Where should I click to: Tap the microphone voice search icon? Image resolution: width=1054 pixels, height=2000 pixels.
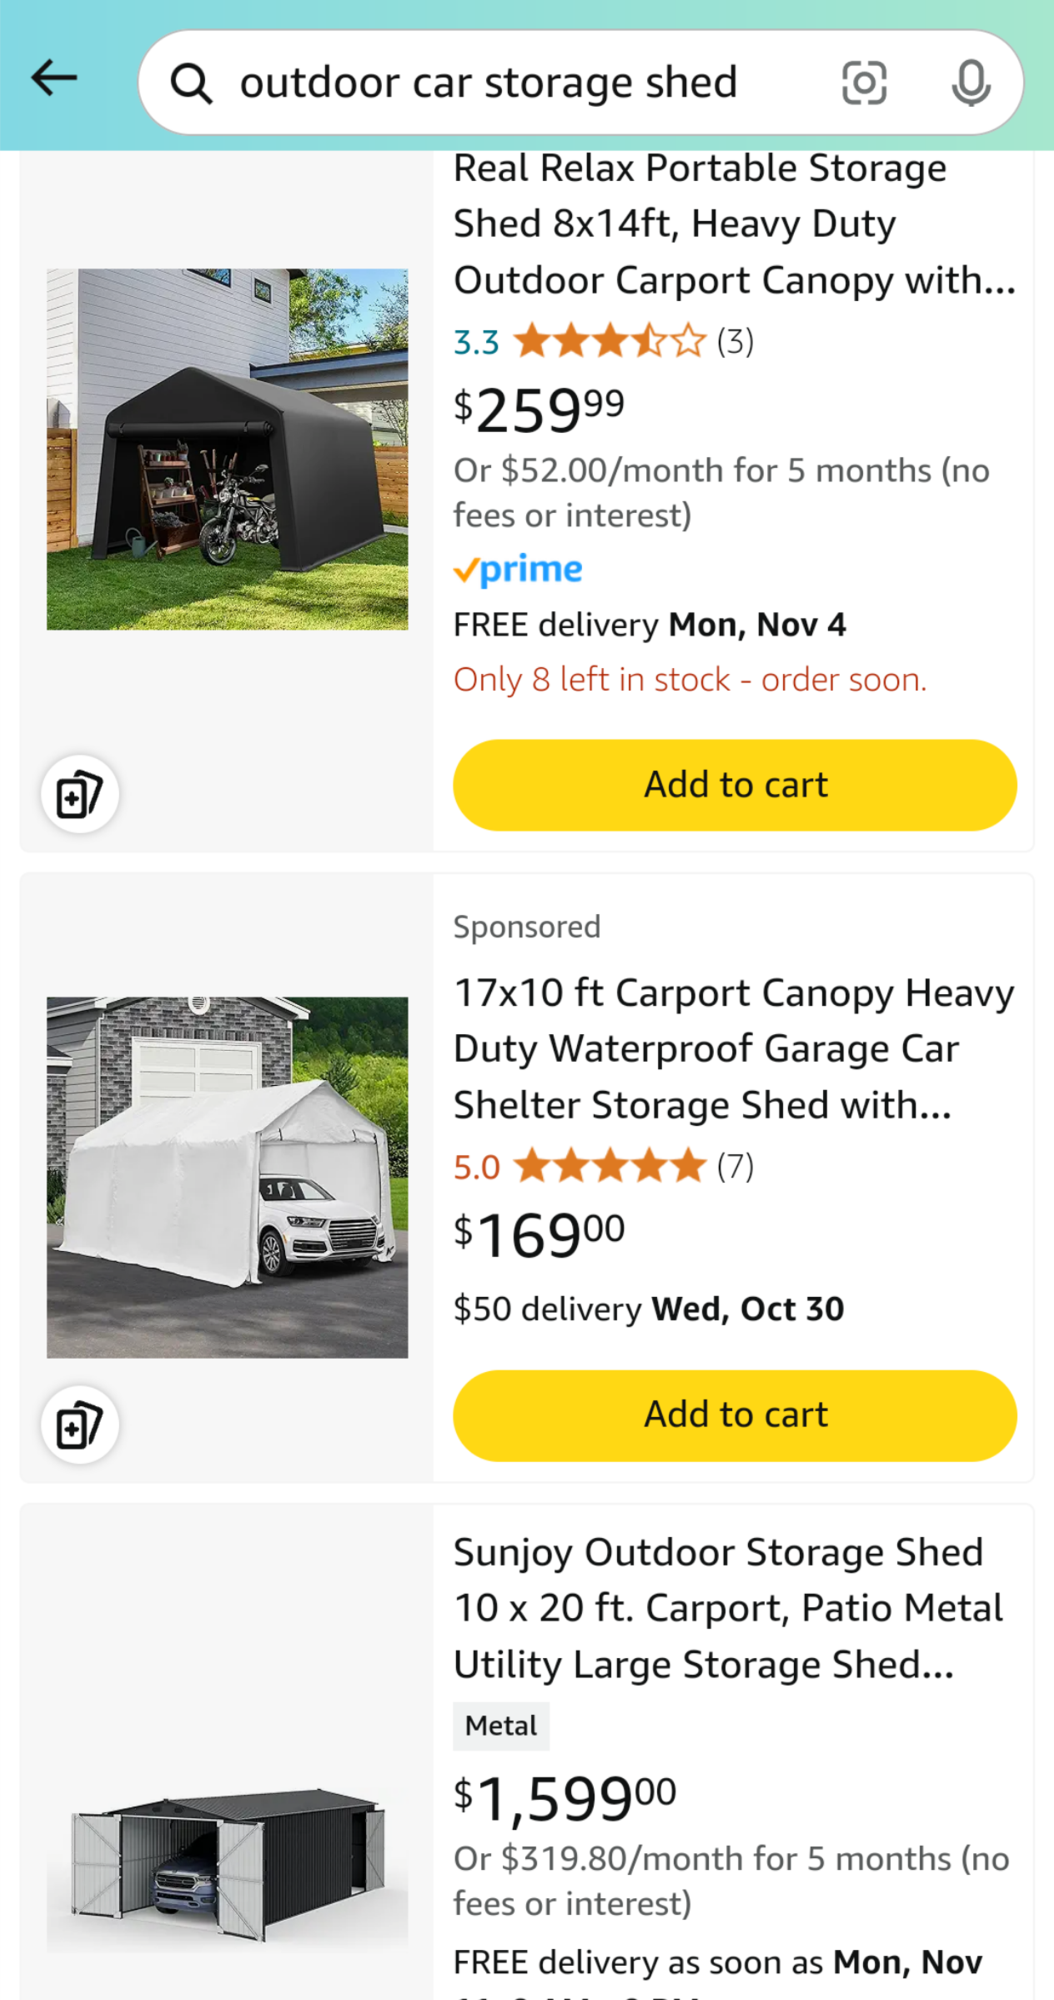click(x=970, y=83)
